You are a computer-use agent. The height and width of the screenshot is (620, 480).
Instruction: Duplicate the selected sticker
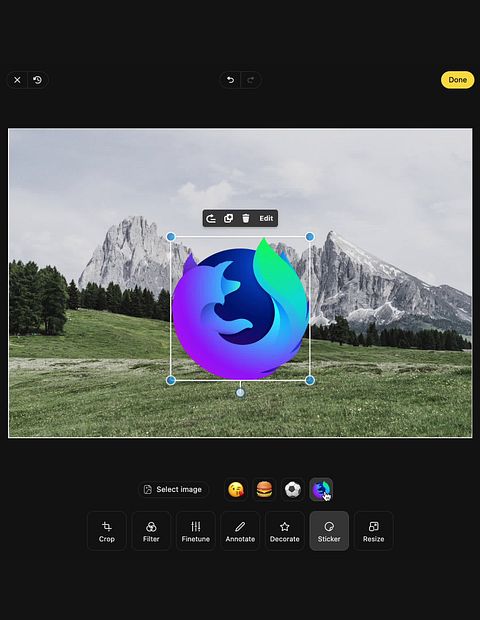click(x=229, y=218)
